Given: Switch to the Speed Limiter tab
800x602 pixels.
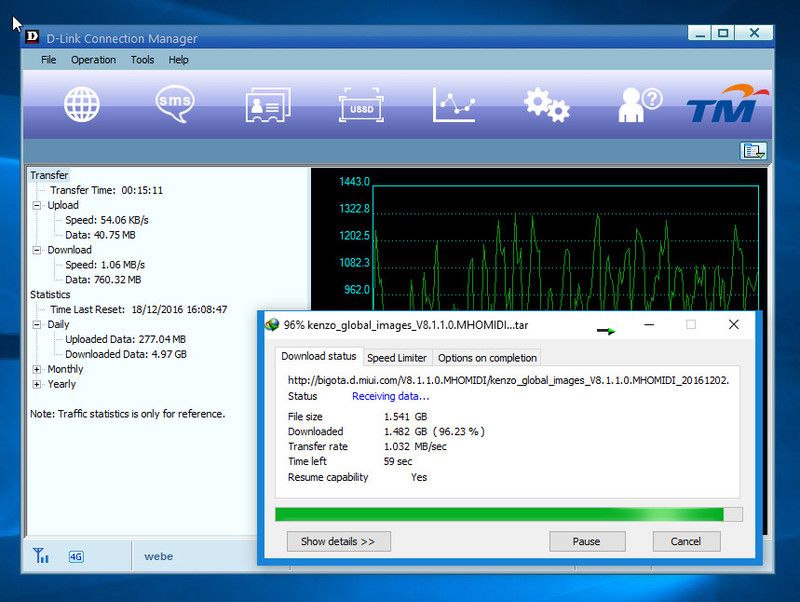Looking at the screenshot, I should pyautogui.click(x=397, y=358).
